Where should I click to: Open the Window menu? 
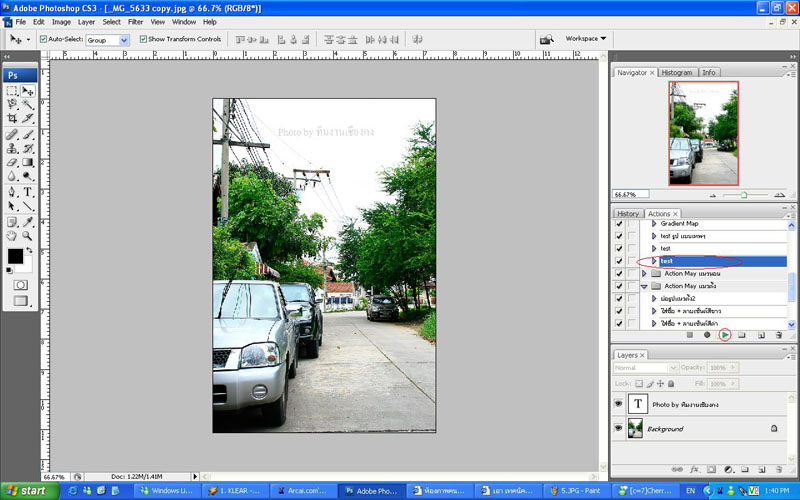[184, 22]
